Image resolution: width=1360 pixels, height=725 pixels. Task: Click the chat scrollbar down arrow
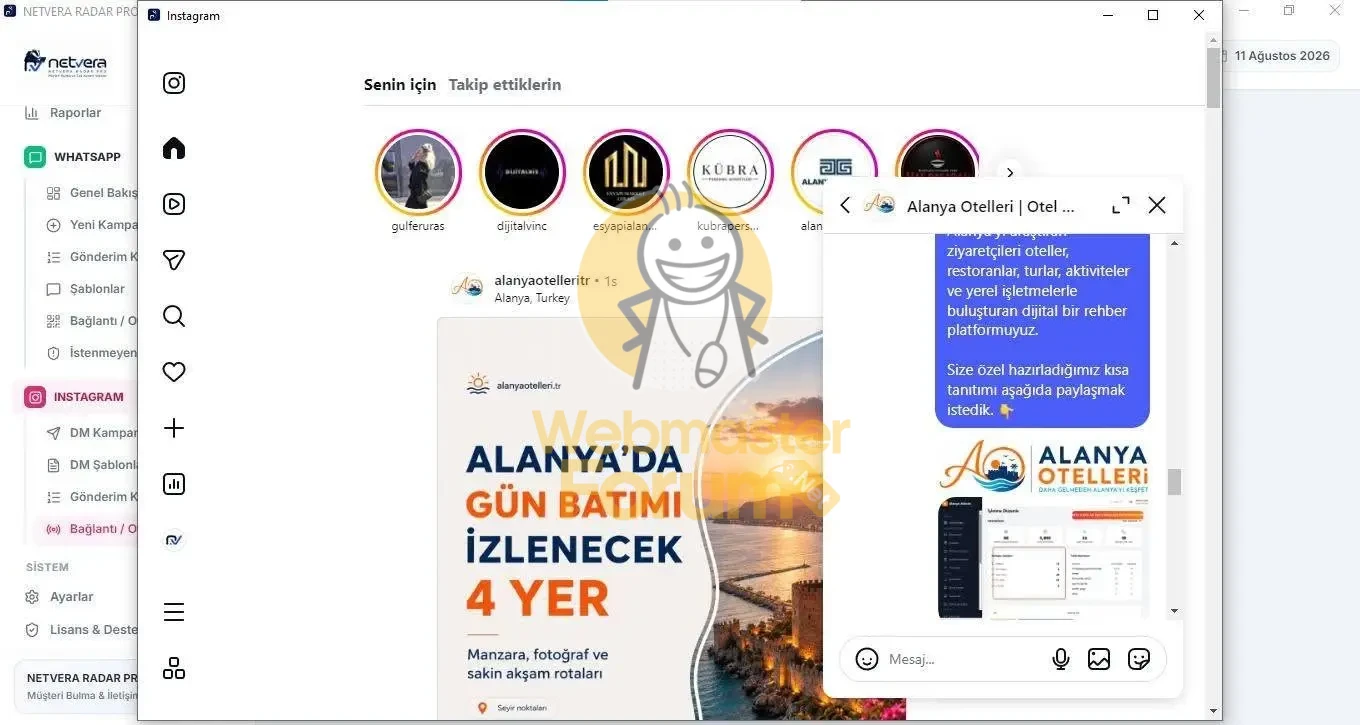[x=1174, y=611]
